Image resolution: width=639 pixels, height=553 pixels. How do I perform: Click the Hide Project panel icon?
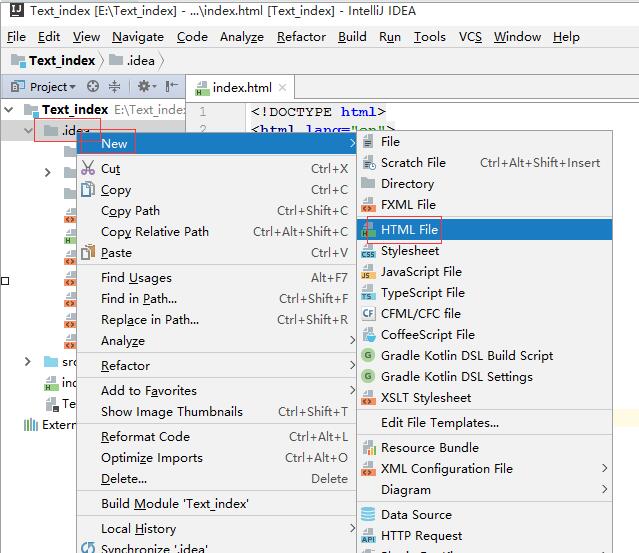[172, 86]
